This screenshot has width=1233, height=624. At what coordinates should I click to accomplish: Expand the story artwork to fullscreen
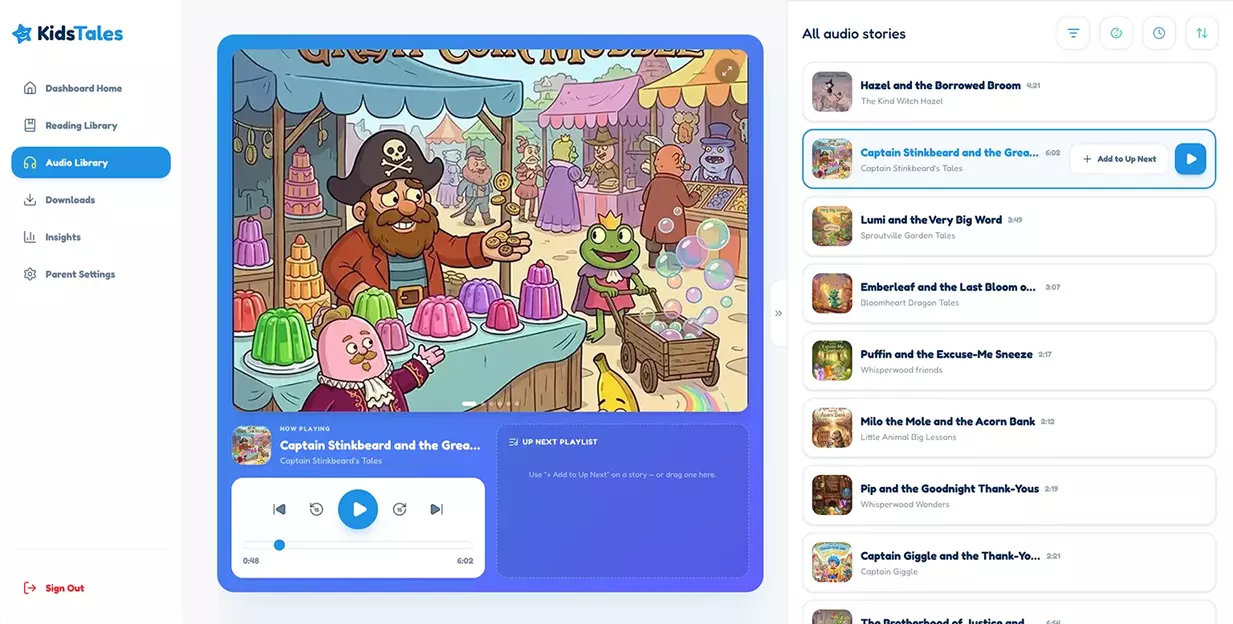727,70
